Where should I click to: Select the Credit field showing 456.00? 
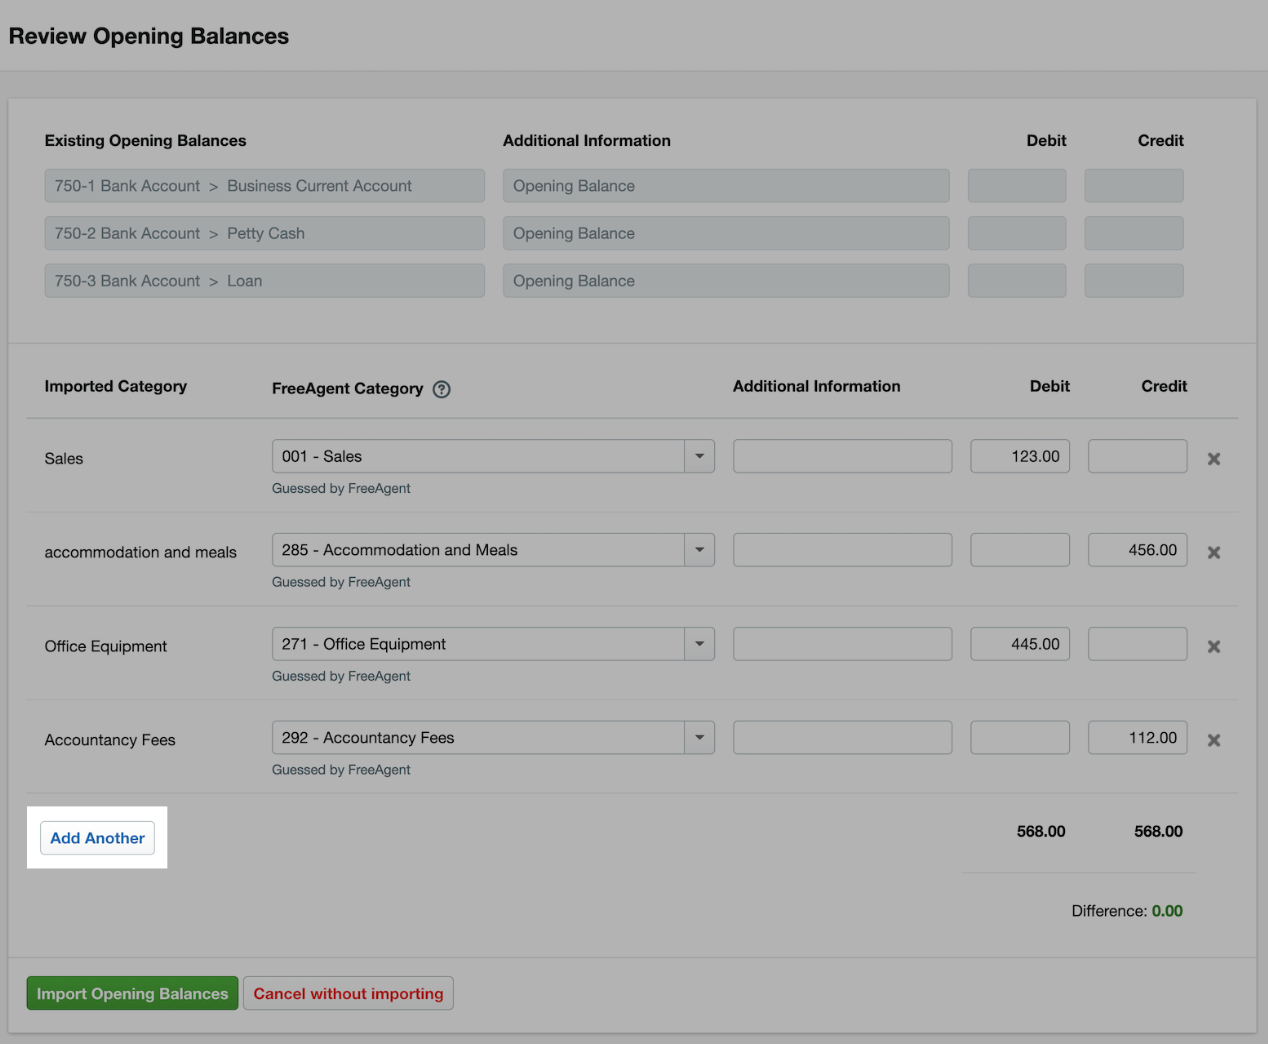[1137, 549]
